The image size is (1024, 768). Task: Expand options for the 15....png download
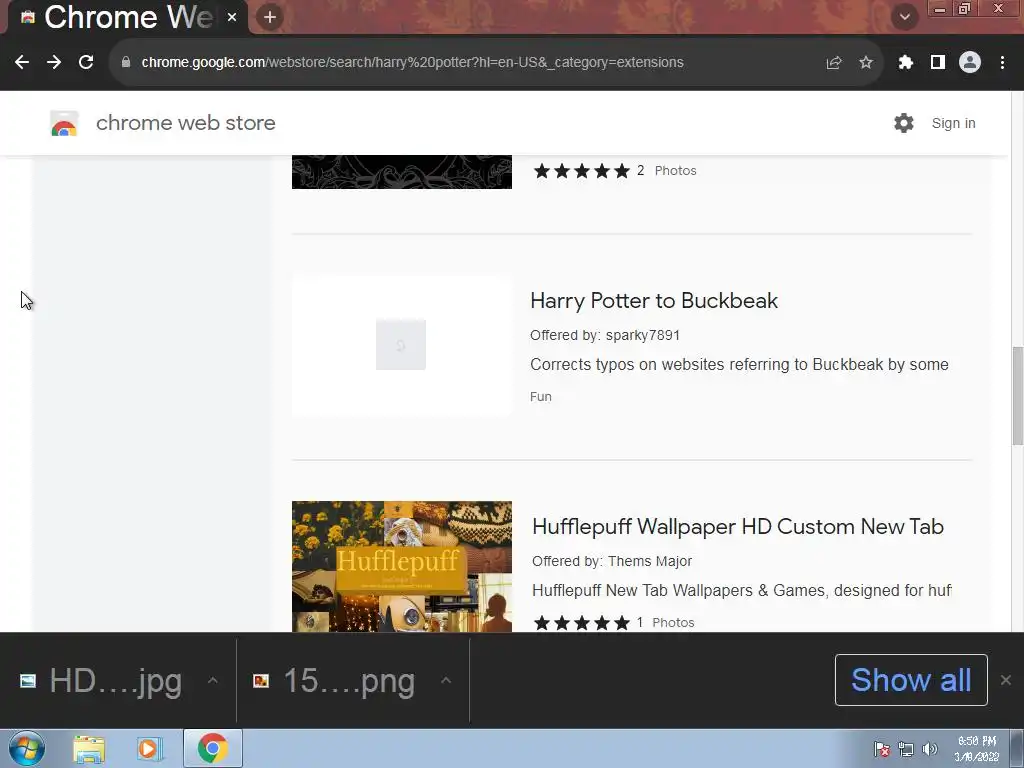click(446, 680)
